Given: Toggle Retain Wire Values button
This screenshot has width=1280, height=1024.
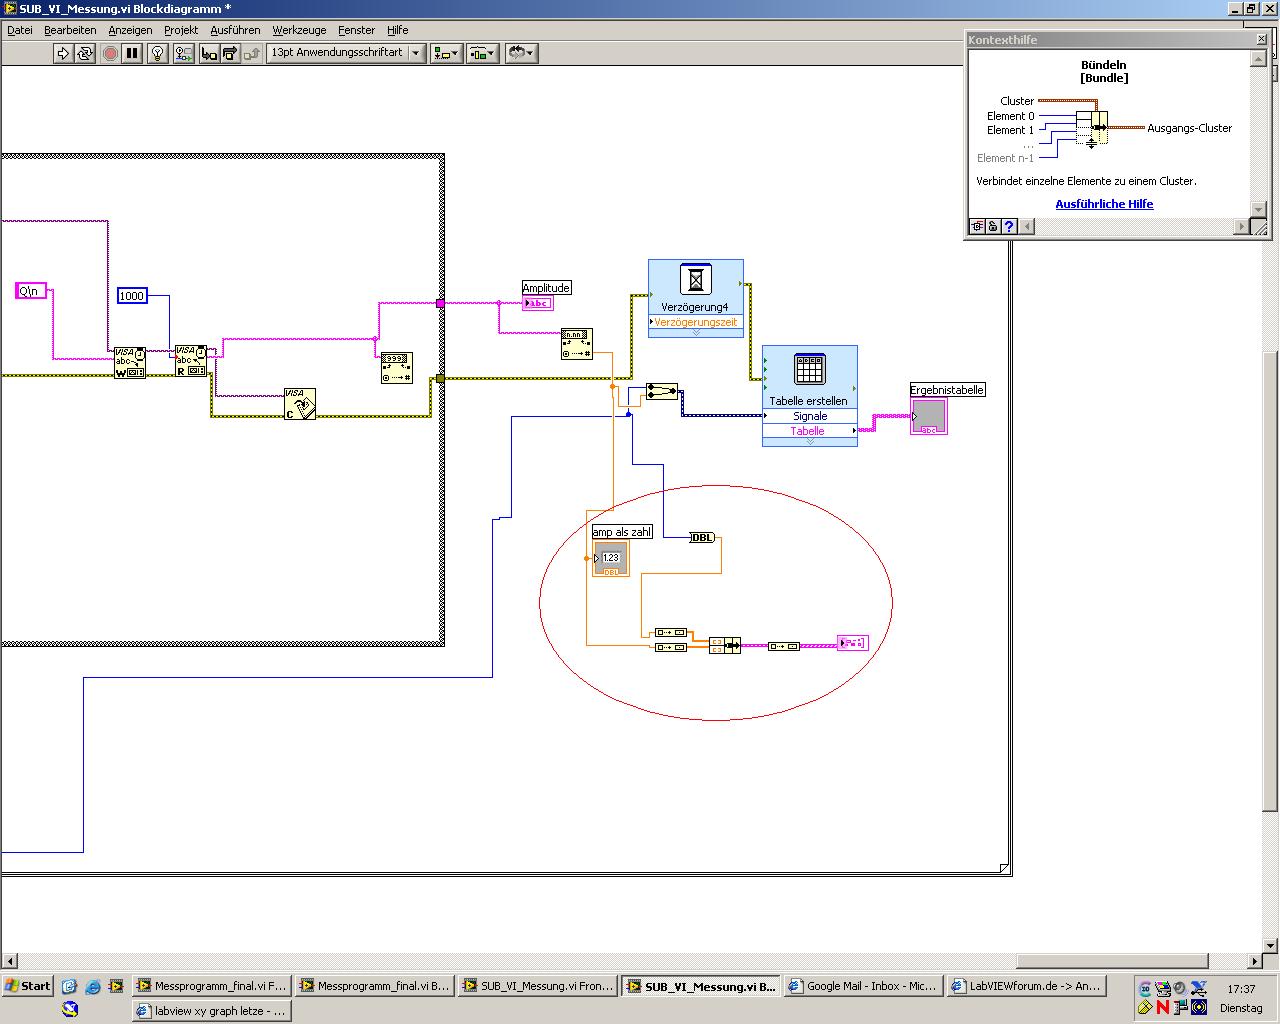Looking at the screenshot, I should pyautogui.click(x=183, y=53).
